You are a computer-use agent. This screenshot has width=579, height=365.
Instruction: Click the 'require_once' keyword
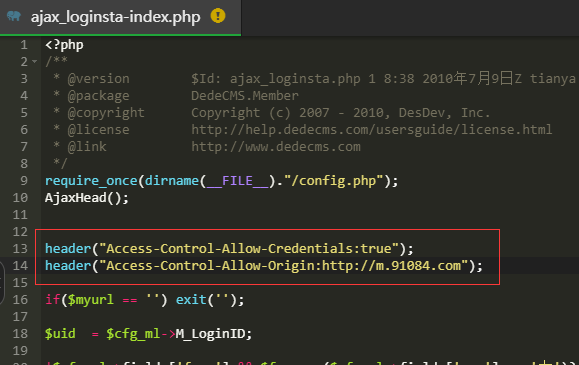coord(91,181)
